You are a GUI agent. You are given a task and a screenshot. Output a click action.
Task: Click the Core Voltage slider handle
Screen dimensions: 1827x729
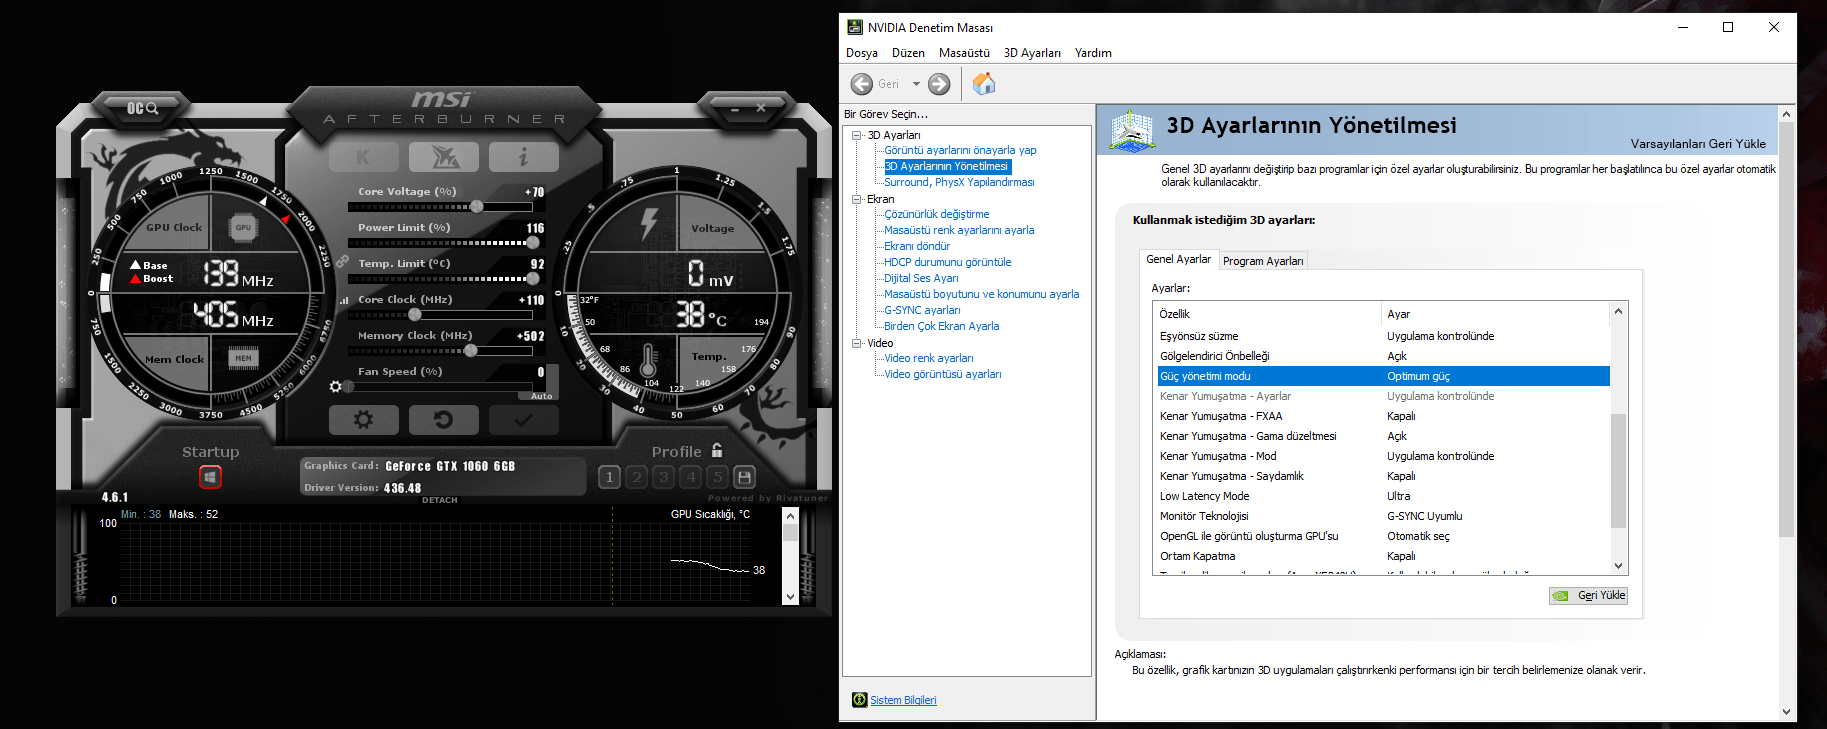coord(477,206)
